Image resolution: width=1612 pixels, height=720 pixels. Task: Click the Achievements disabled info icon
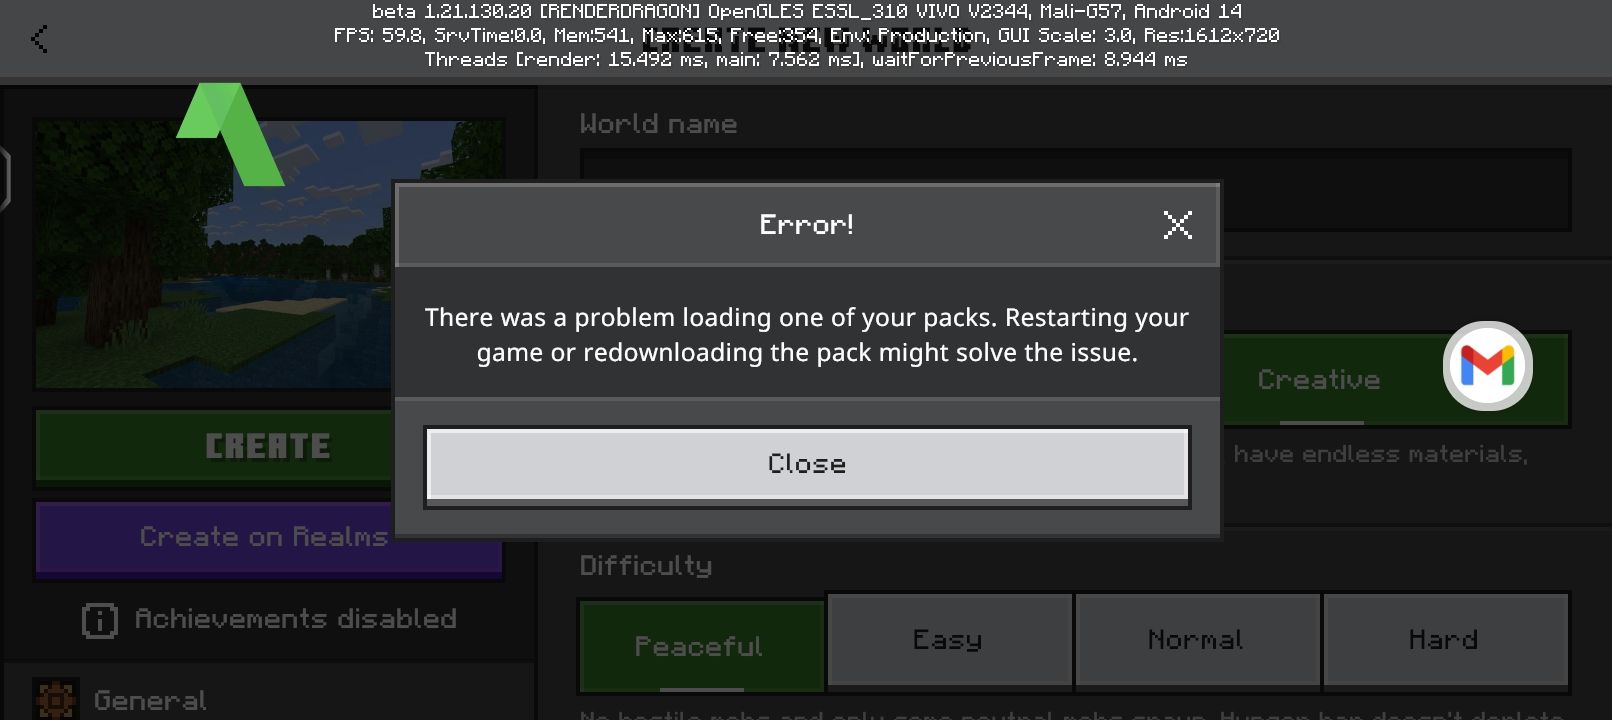click(x=99, y=621)
